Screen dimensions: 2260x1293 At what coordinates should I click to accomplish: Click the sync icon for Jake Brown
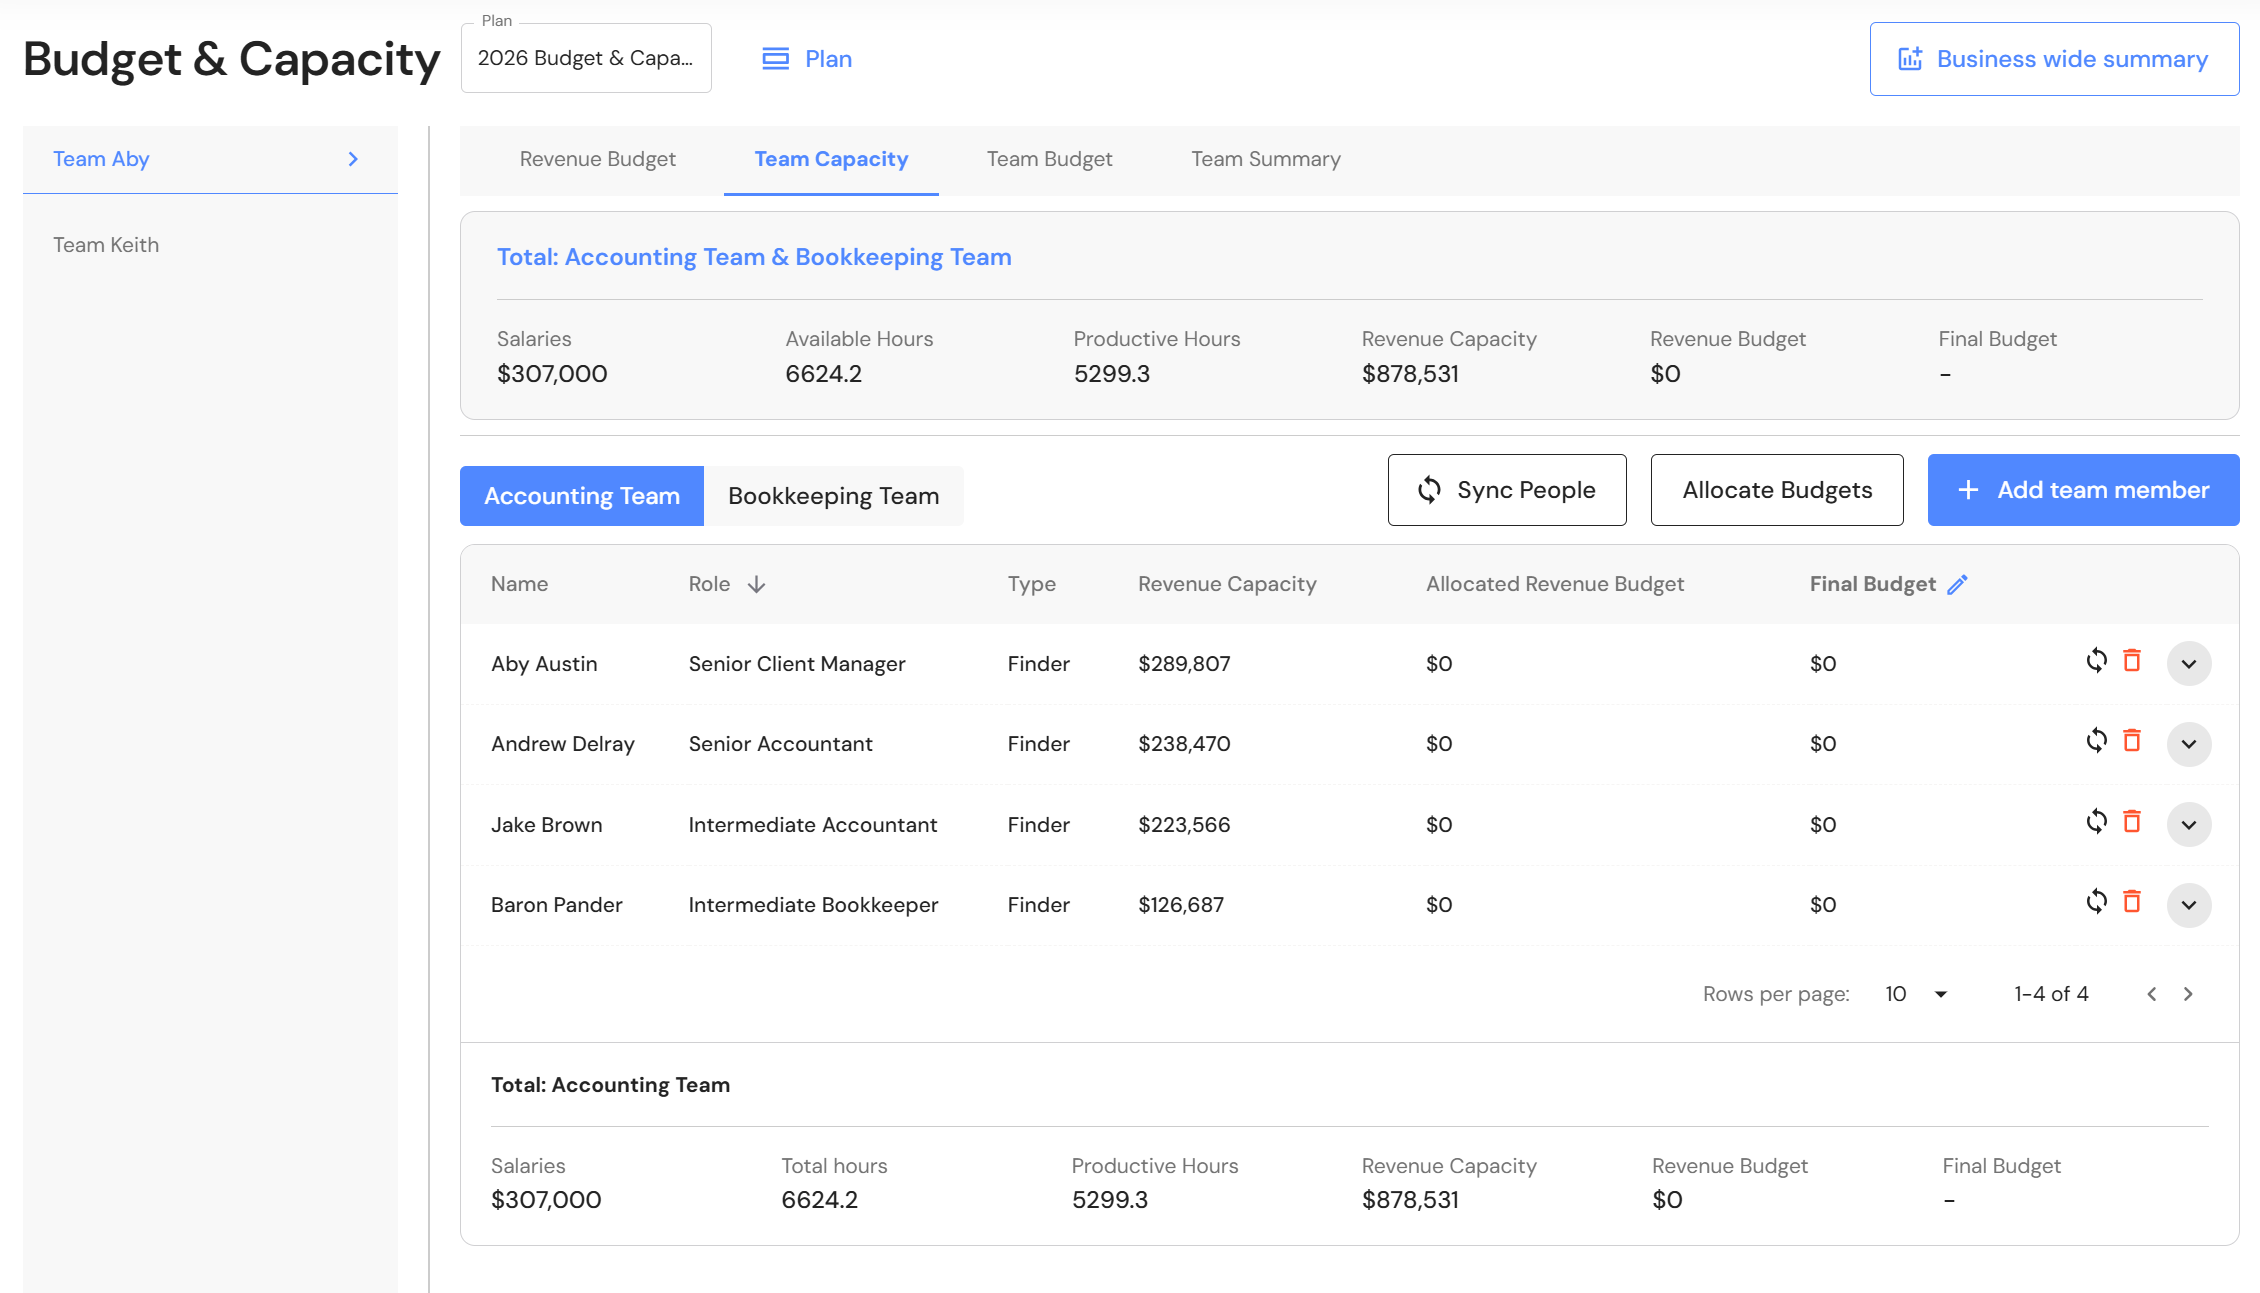point(2096,822)
